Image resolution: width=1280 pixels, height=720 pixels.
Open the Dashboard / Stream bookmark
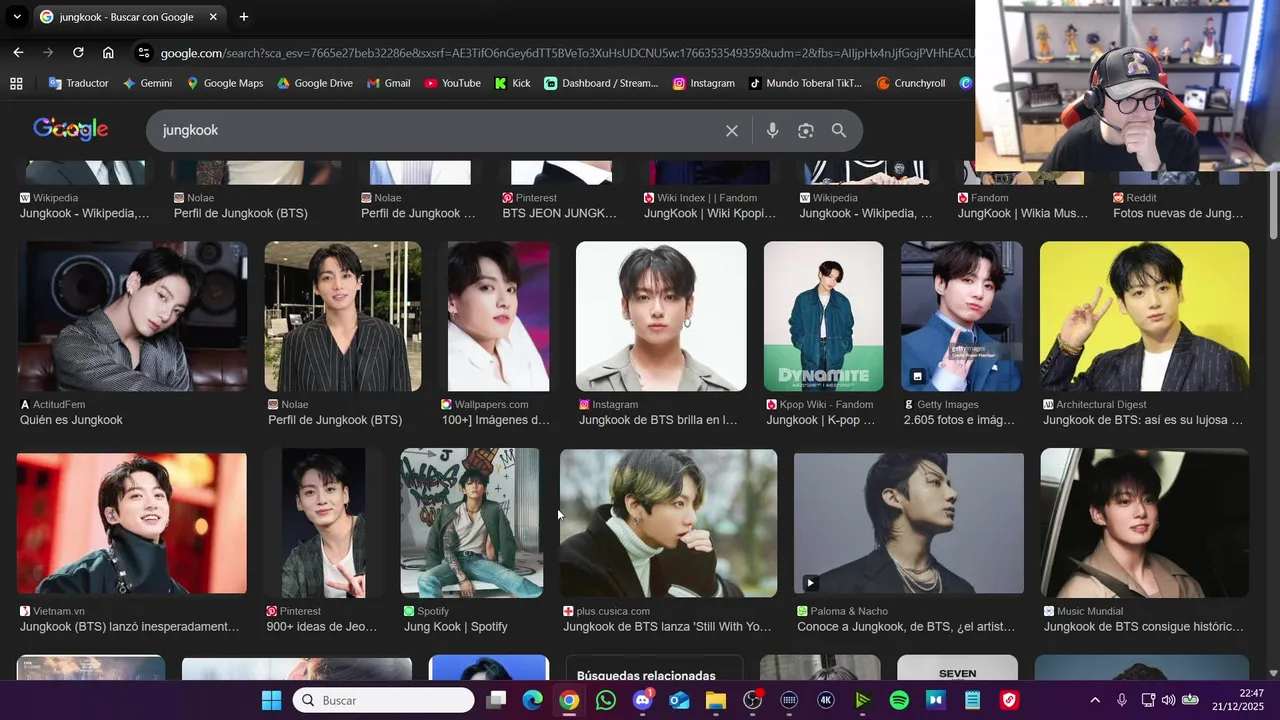[x=601, y=83]
